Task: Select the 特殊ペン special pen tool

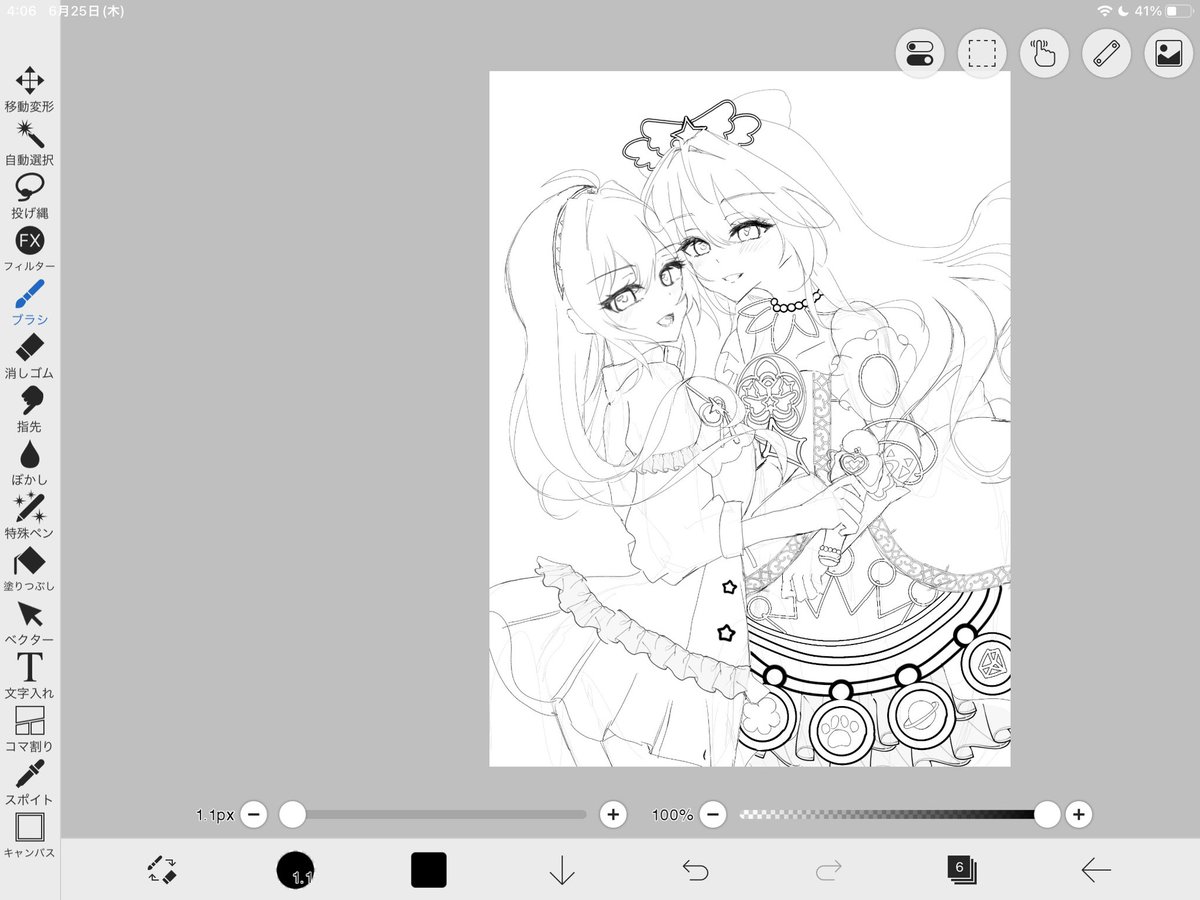Action: point(30,516)
